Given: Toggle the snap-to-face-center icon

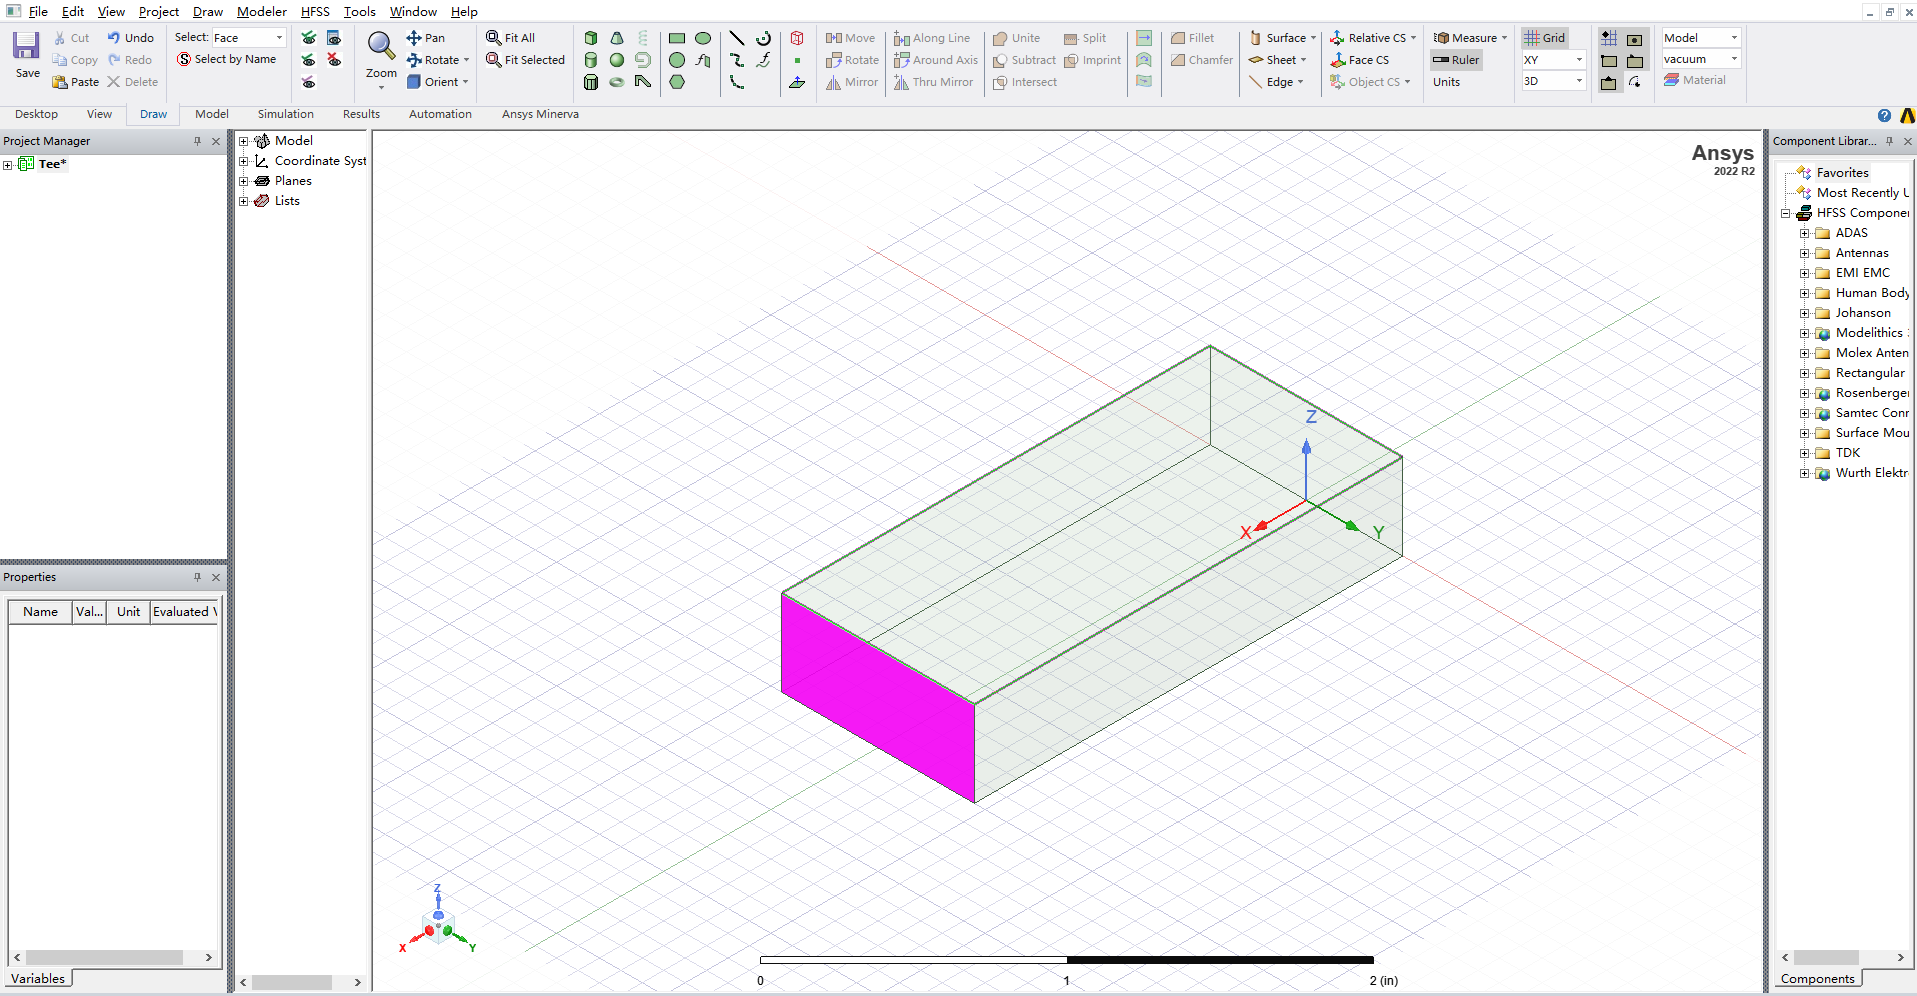Looking at the screenshot, I should pyautogui.click(x=1635, y=38).
